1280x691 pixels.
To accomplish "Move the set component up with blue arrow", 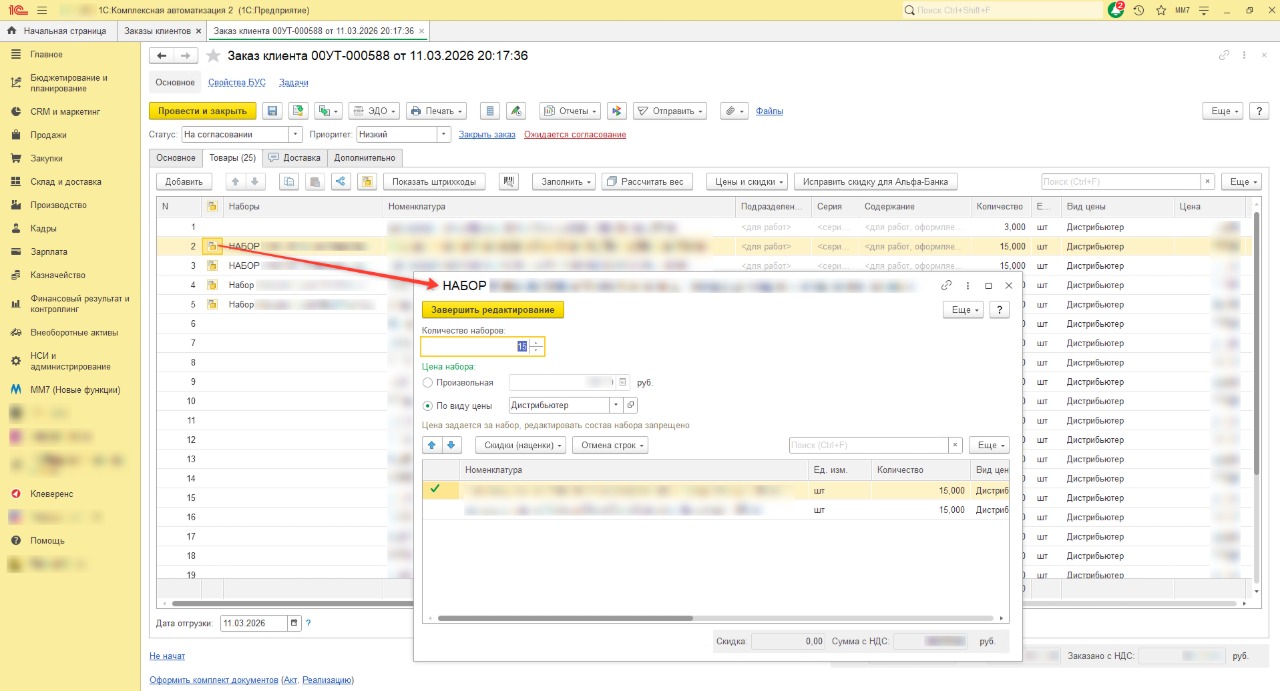I will [x=432, y=445].
